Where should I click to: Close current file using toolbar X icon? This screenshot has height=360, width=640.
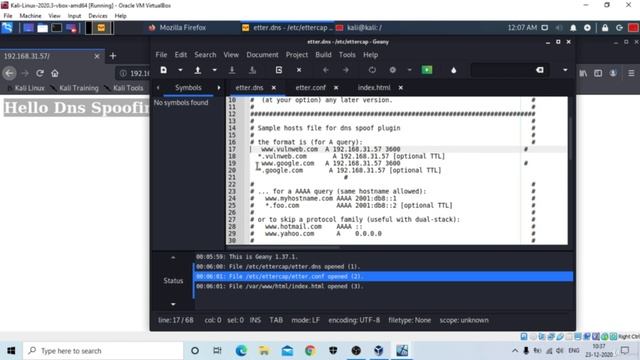299,70
